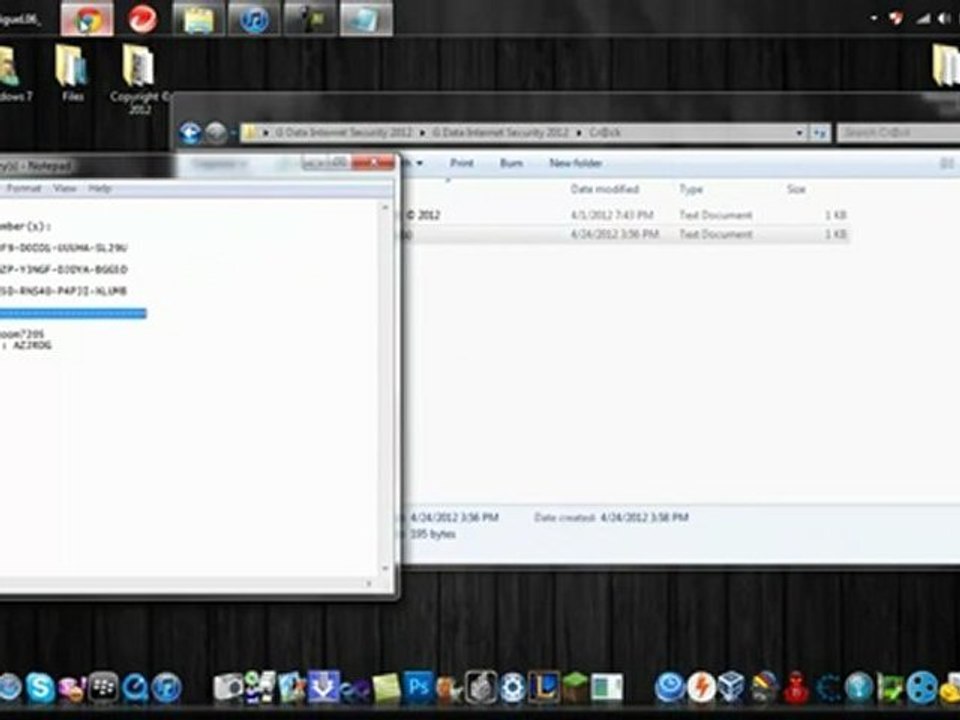
Task: Click Notepad vertical scrollbar up arrow
Action: tap(385, 208)
